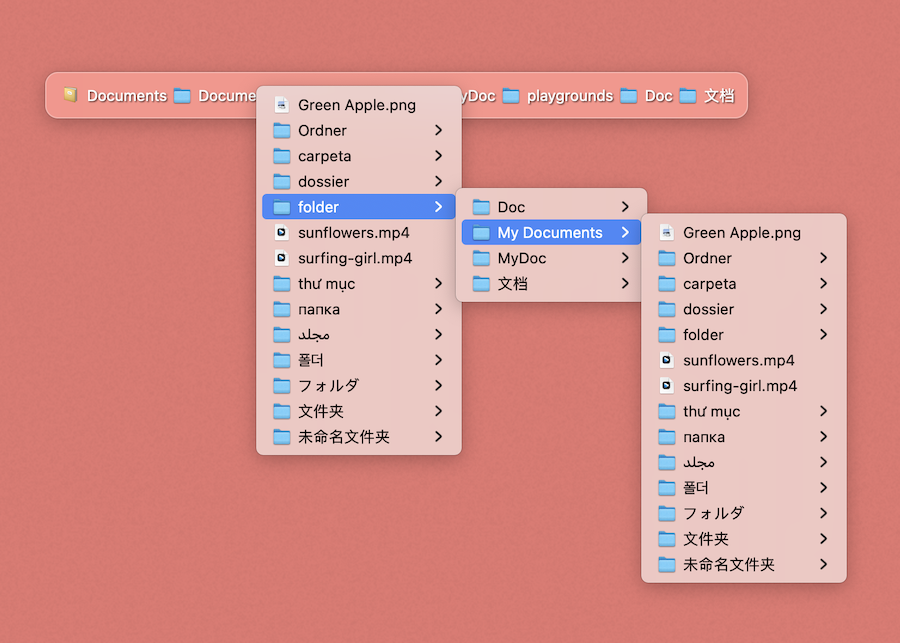
Task: Click the MyDoc folder icon in middle submenu
Action: click(x=481, y=258)
